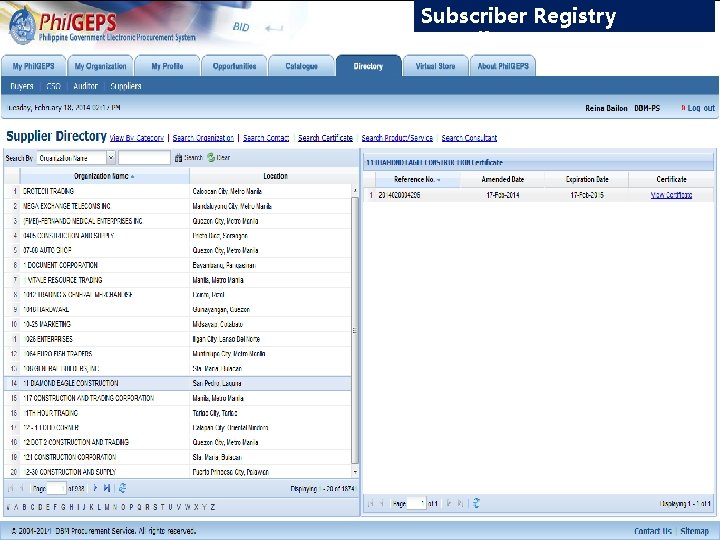The height and width of the screenshot is (540, 720).
Task: Select row 07-00 AUTO SHOP
Action: [177, 250]
